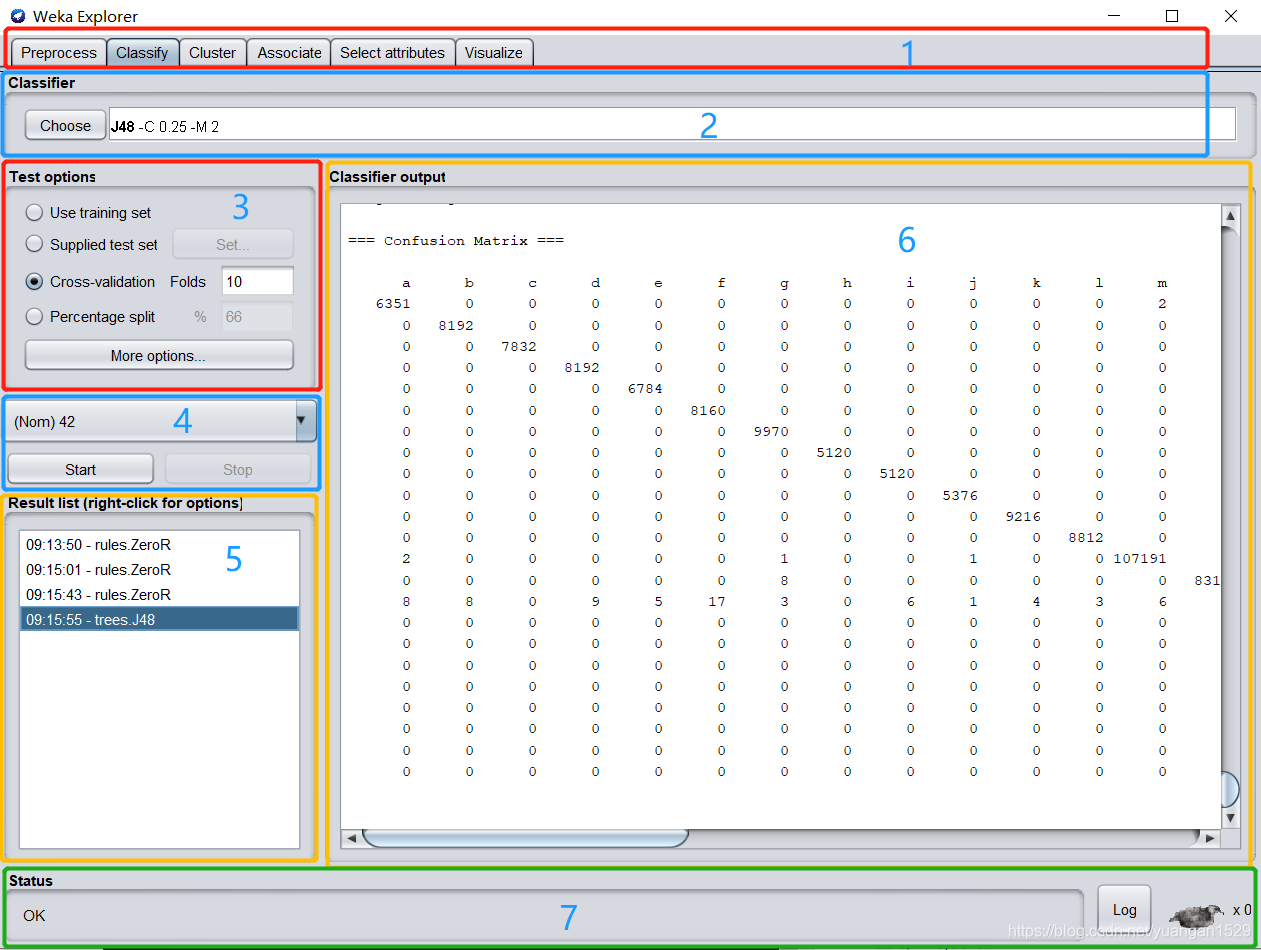Click the Weka bird icon in status bar
The image size is (1261, 950).
tap(1197, 913)
